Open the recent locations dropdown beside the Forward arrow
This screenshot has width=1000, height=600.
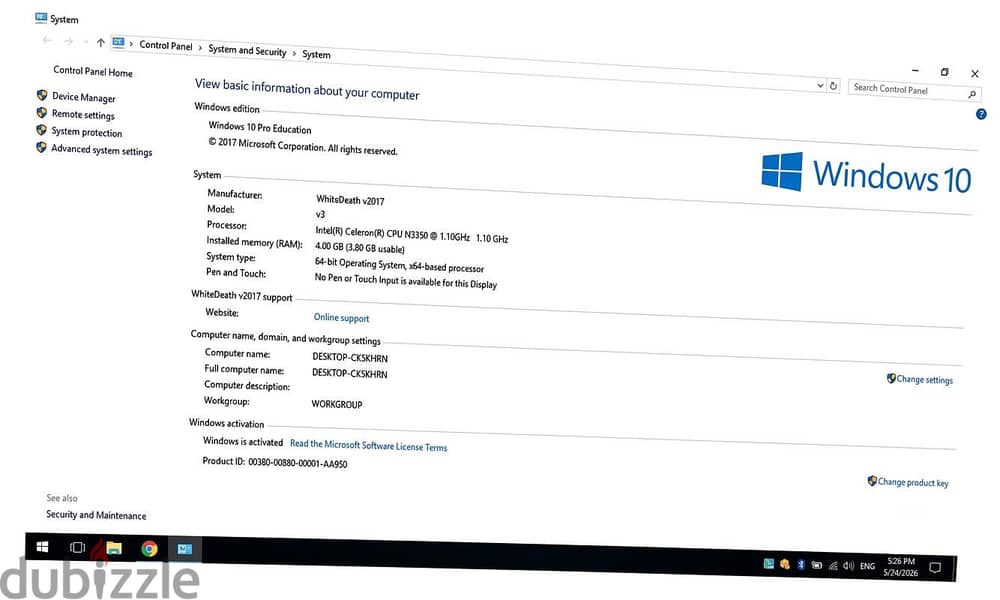point(85,41)
